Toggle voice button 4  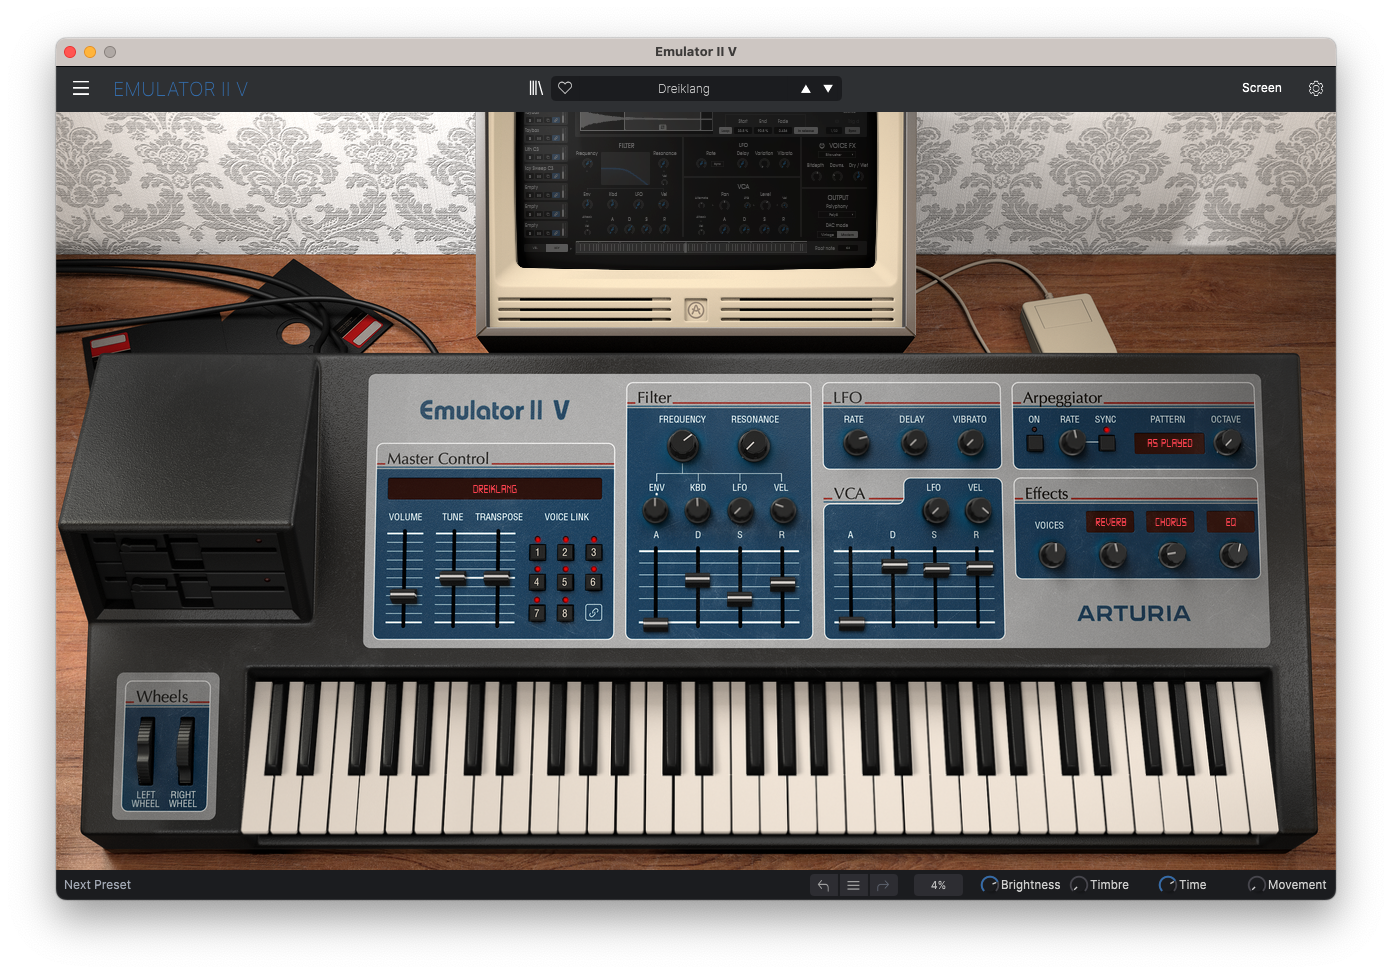pos(537,582)
